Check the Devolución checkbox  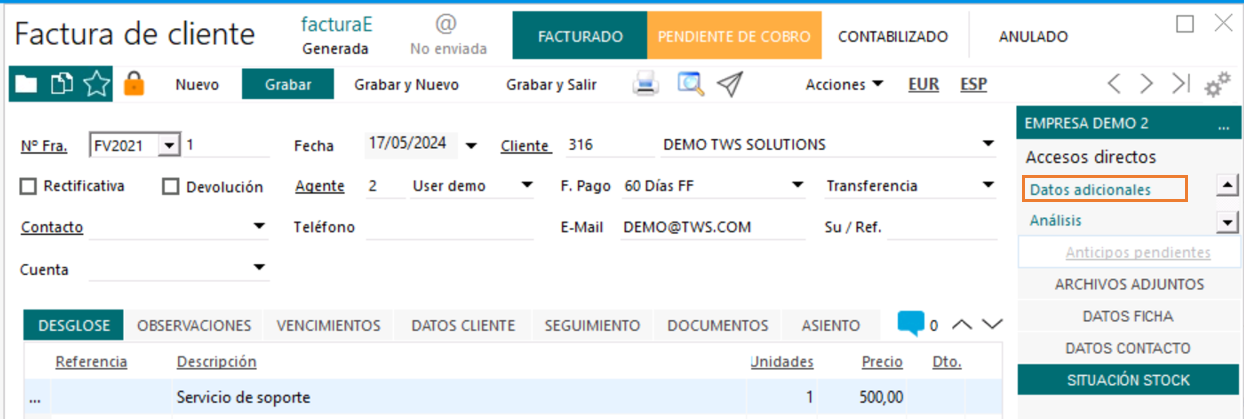coord(170,186)
